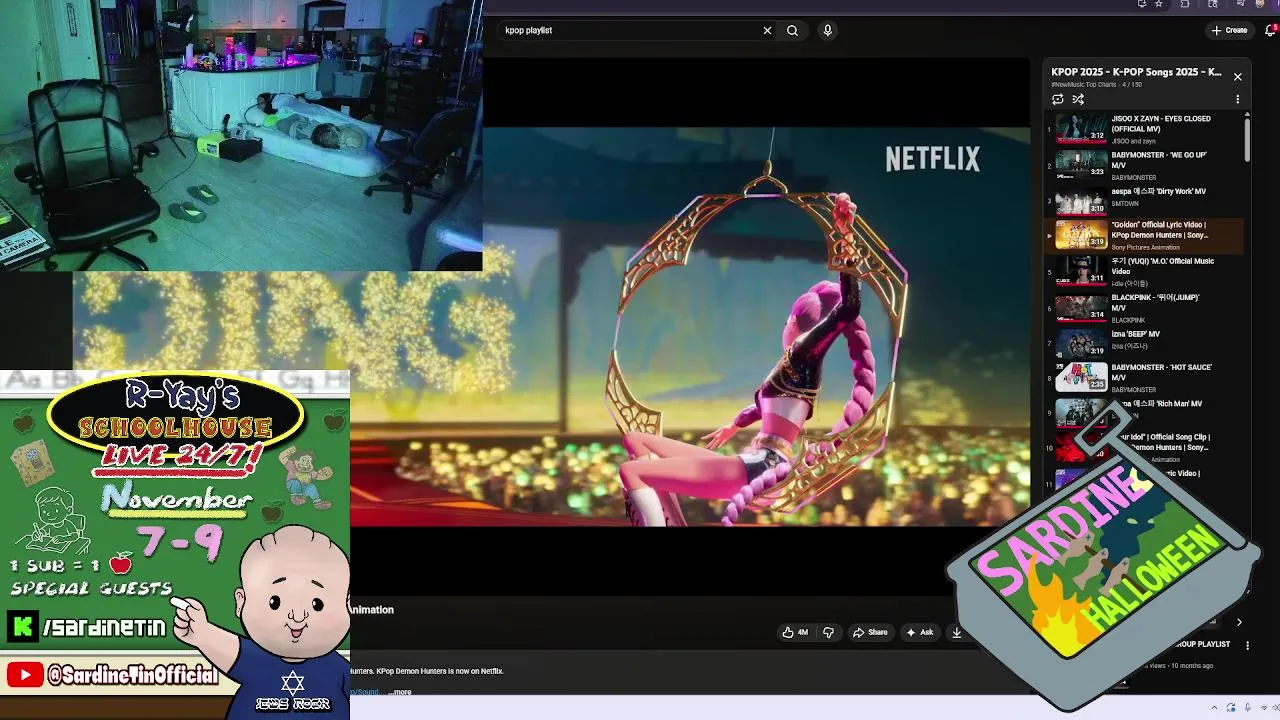Click aespa 'Rich Man' MV thumbnail
Viewport: 1280px width, 720px height.
point(1079,411)
